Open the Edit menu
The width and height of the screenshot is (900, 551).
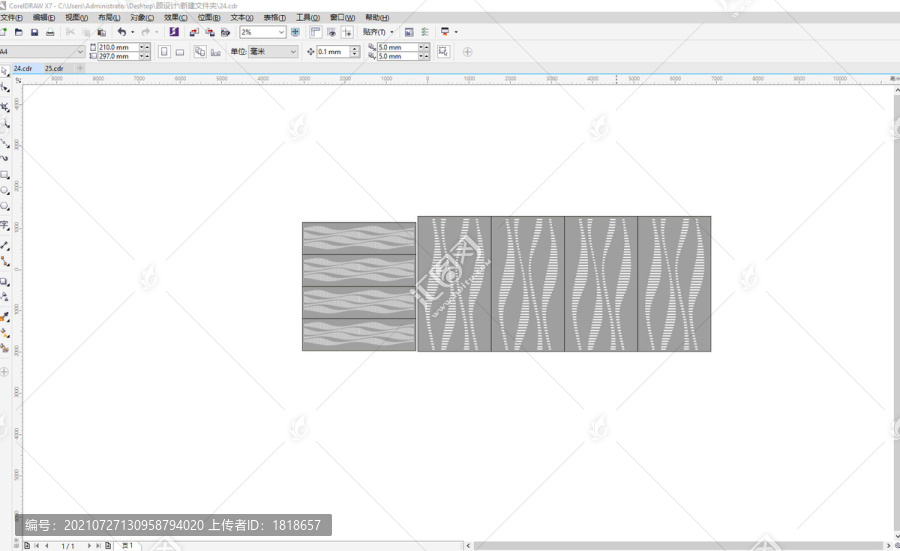click(44, 18)
